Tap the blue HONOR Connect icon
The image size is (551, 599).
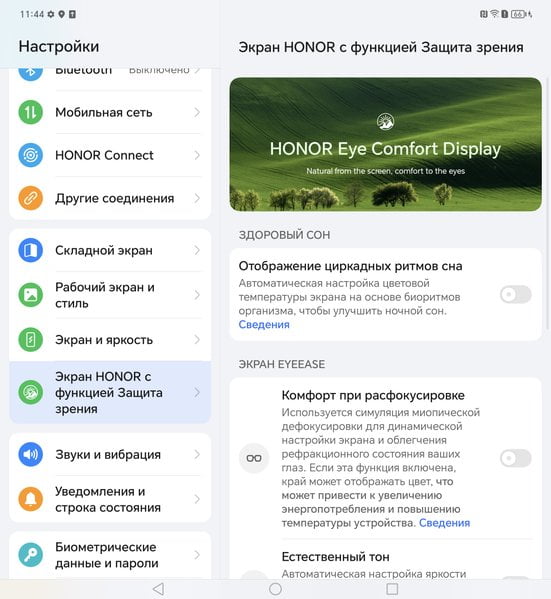[x=31, y=155]
